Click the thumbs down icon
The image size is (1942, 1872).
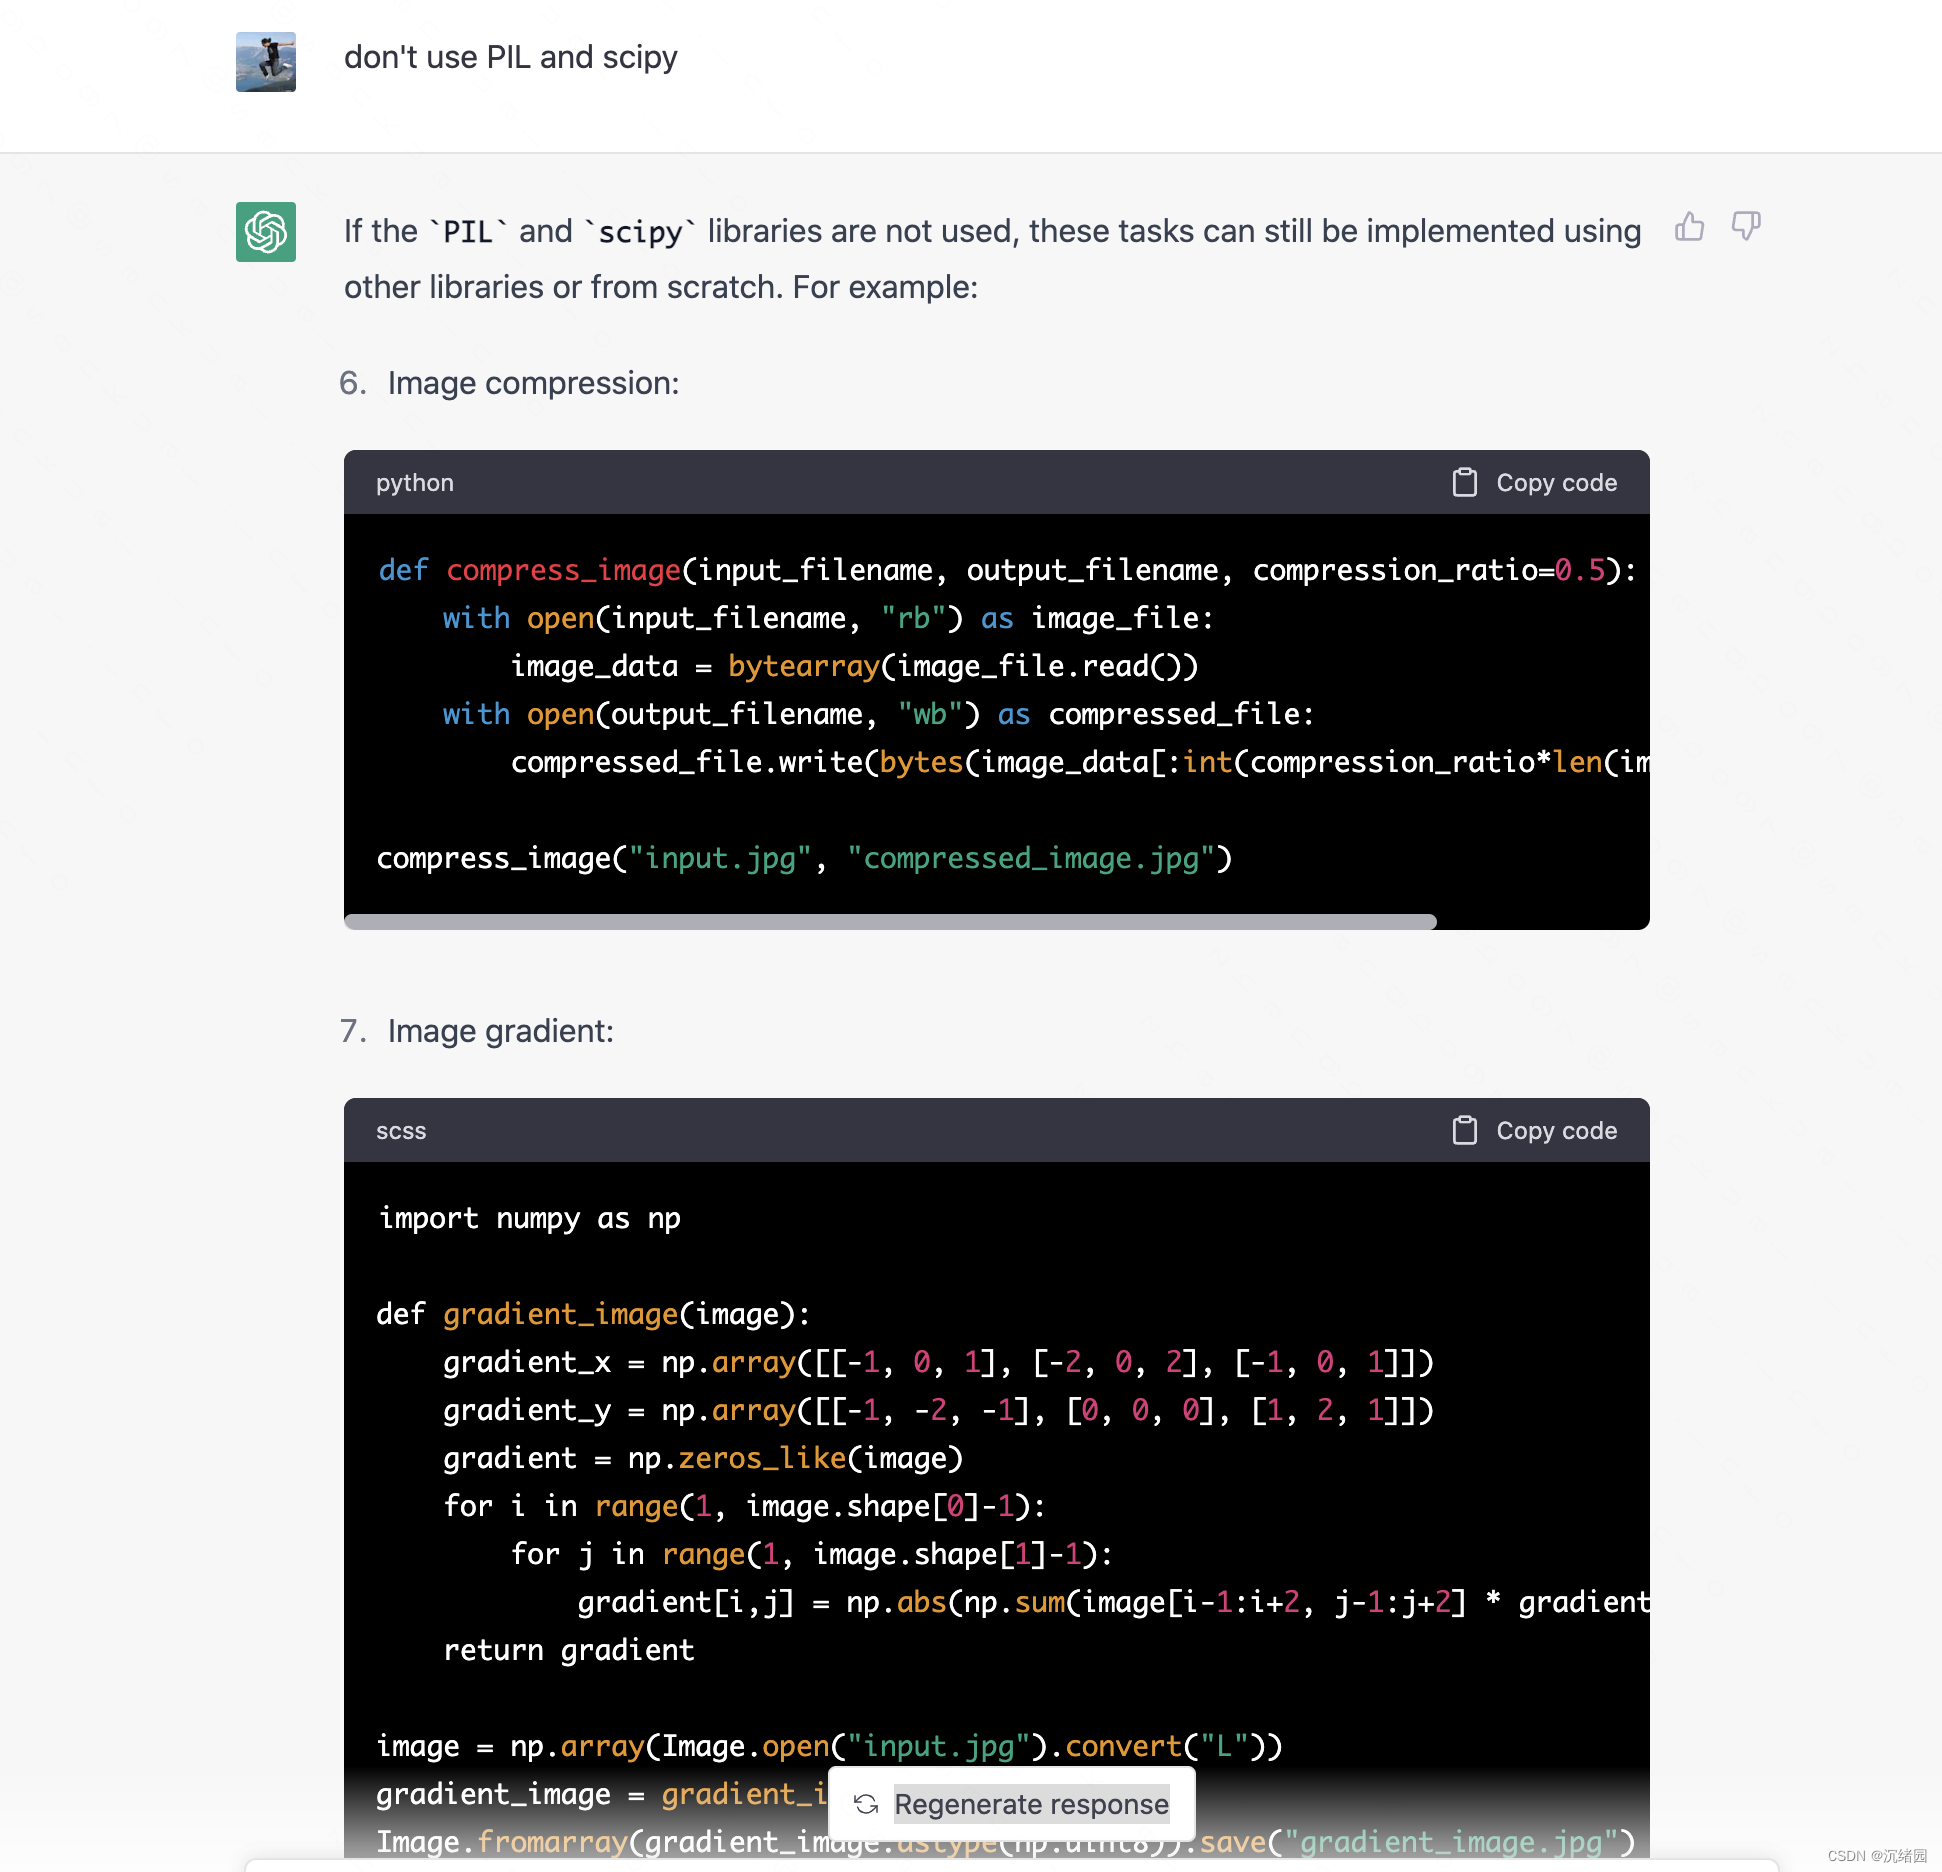[x=1746, y=227]
